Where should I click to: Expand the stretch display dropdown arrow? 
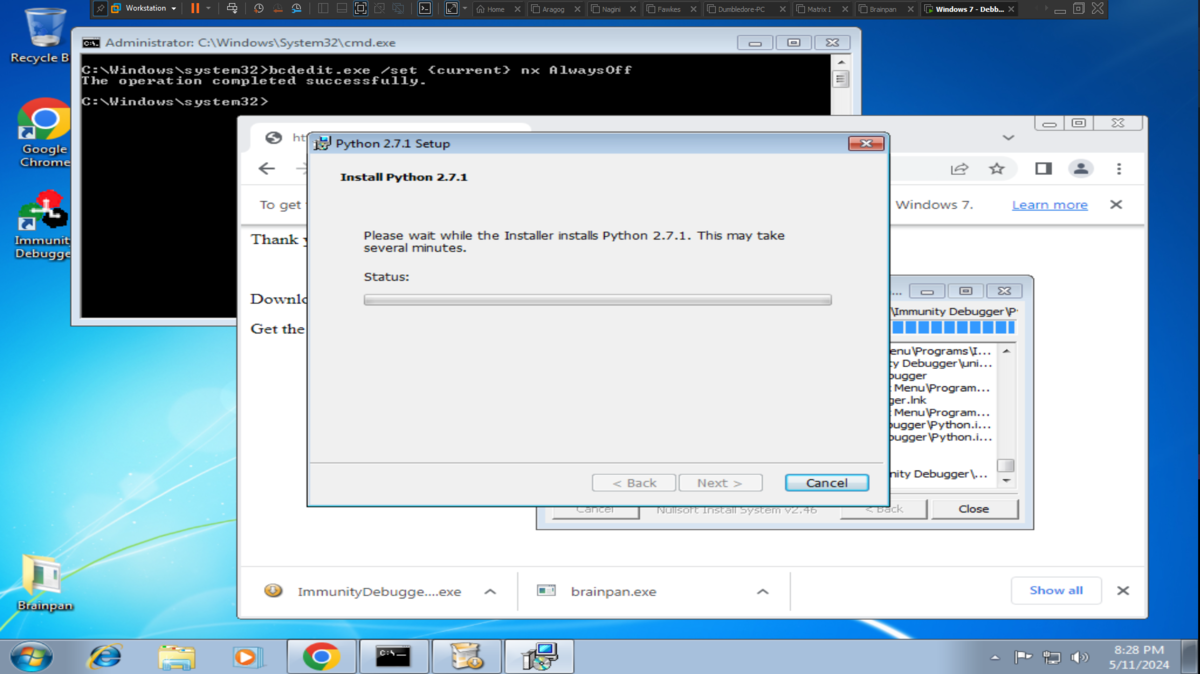465,8
